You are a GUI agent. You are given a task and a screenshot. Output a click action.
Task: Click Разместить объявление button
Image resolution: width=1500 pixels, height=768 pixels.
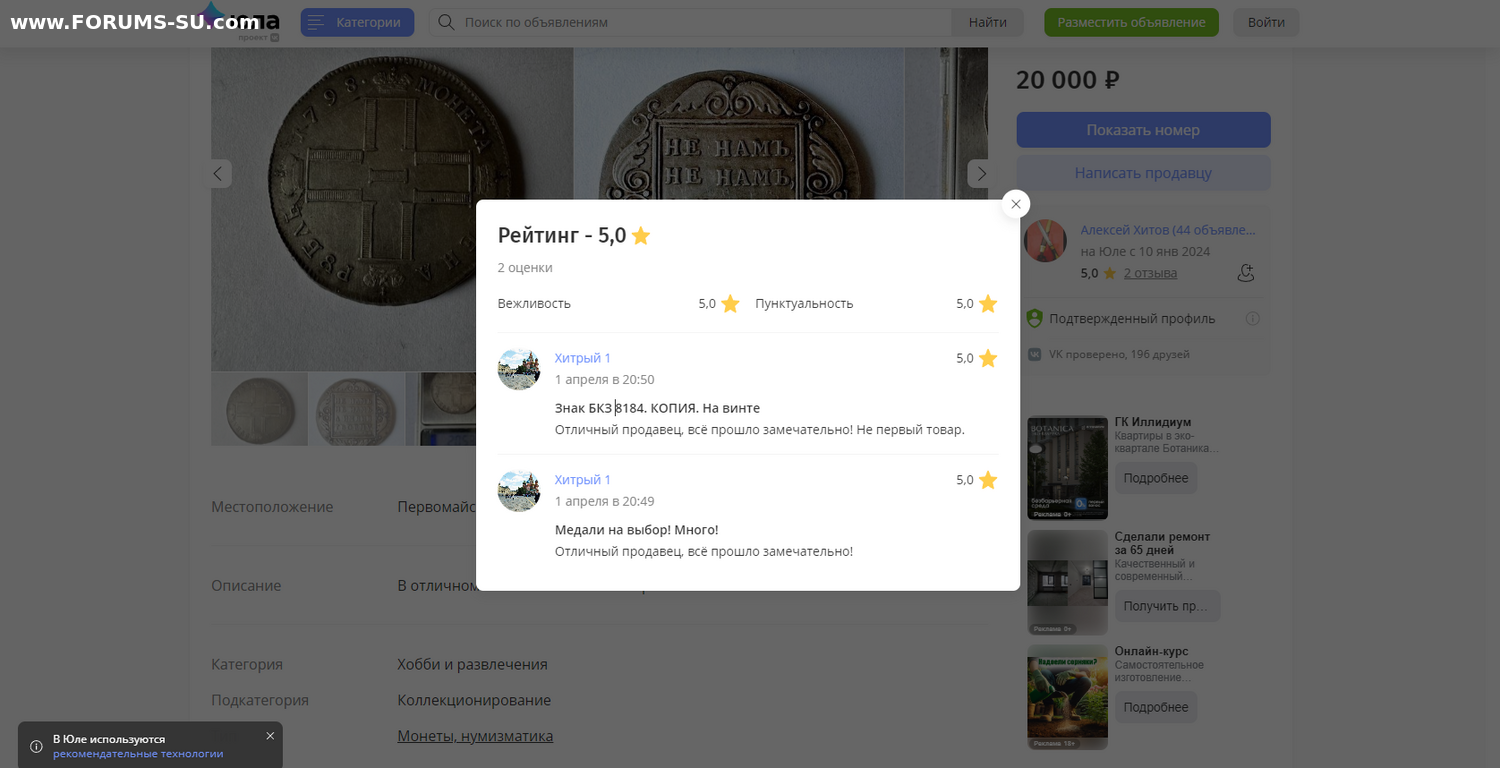pyautogui.click(x=1131, y=22)
